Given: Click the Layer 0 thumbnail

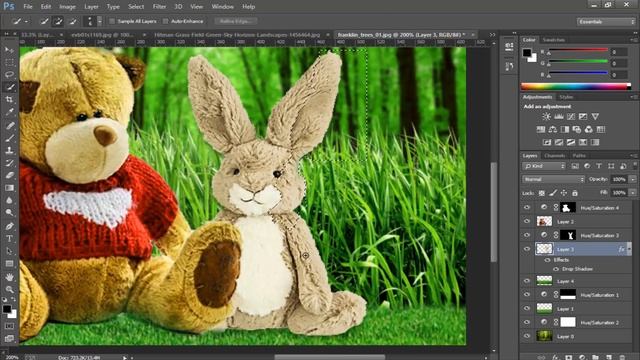Looking at the screenshot, I should [544, 336].
